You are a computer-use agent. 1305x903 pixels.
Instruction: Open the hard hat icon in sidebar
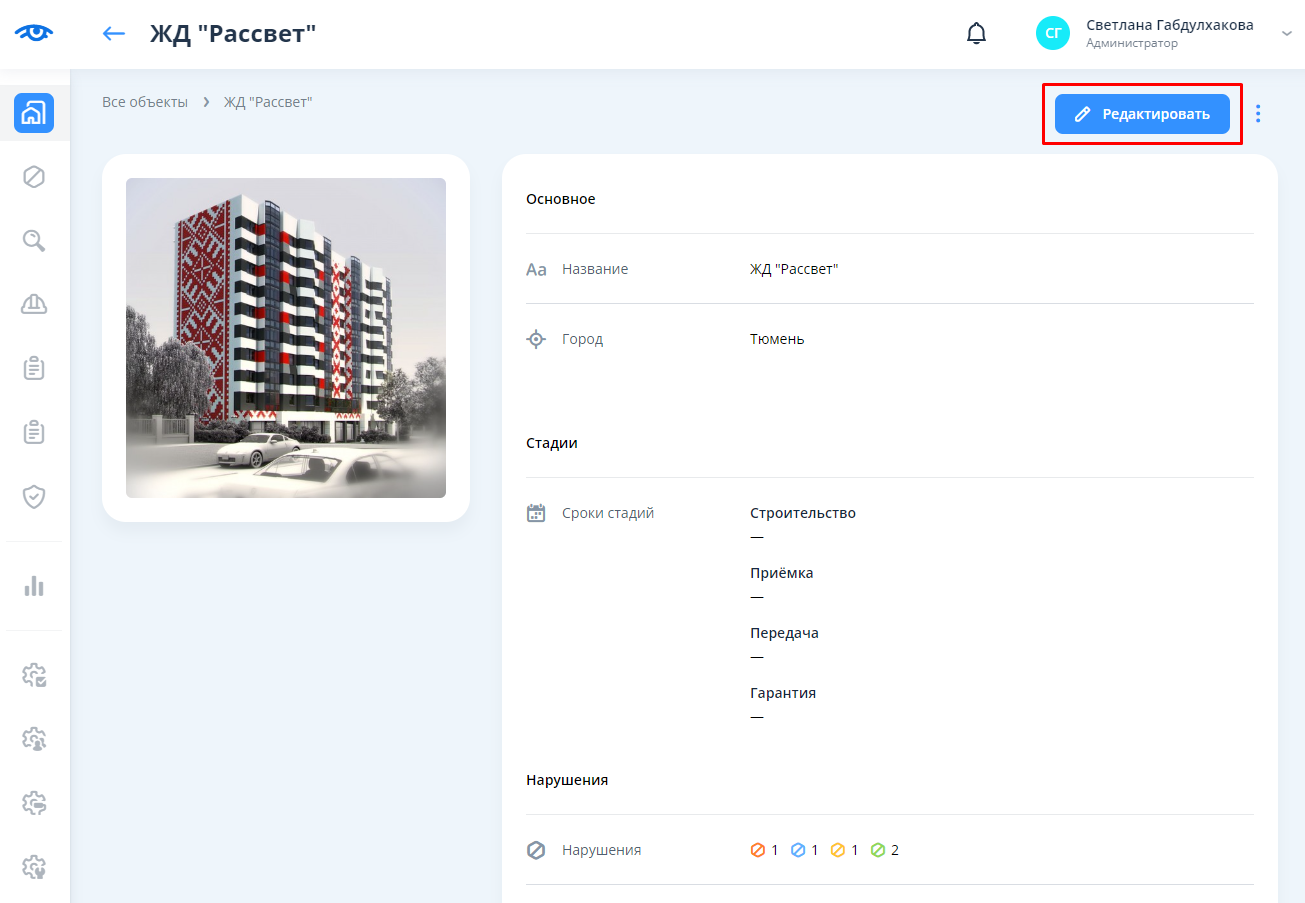tap(34, 305)
